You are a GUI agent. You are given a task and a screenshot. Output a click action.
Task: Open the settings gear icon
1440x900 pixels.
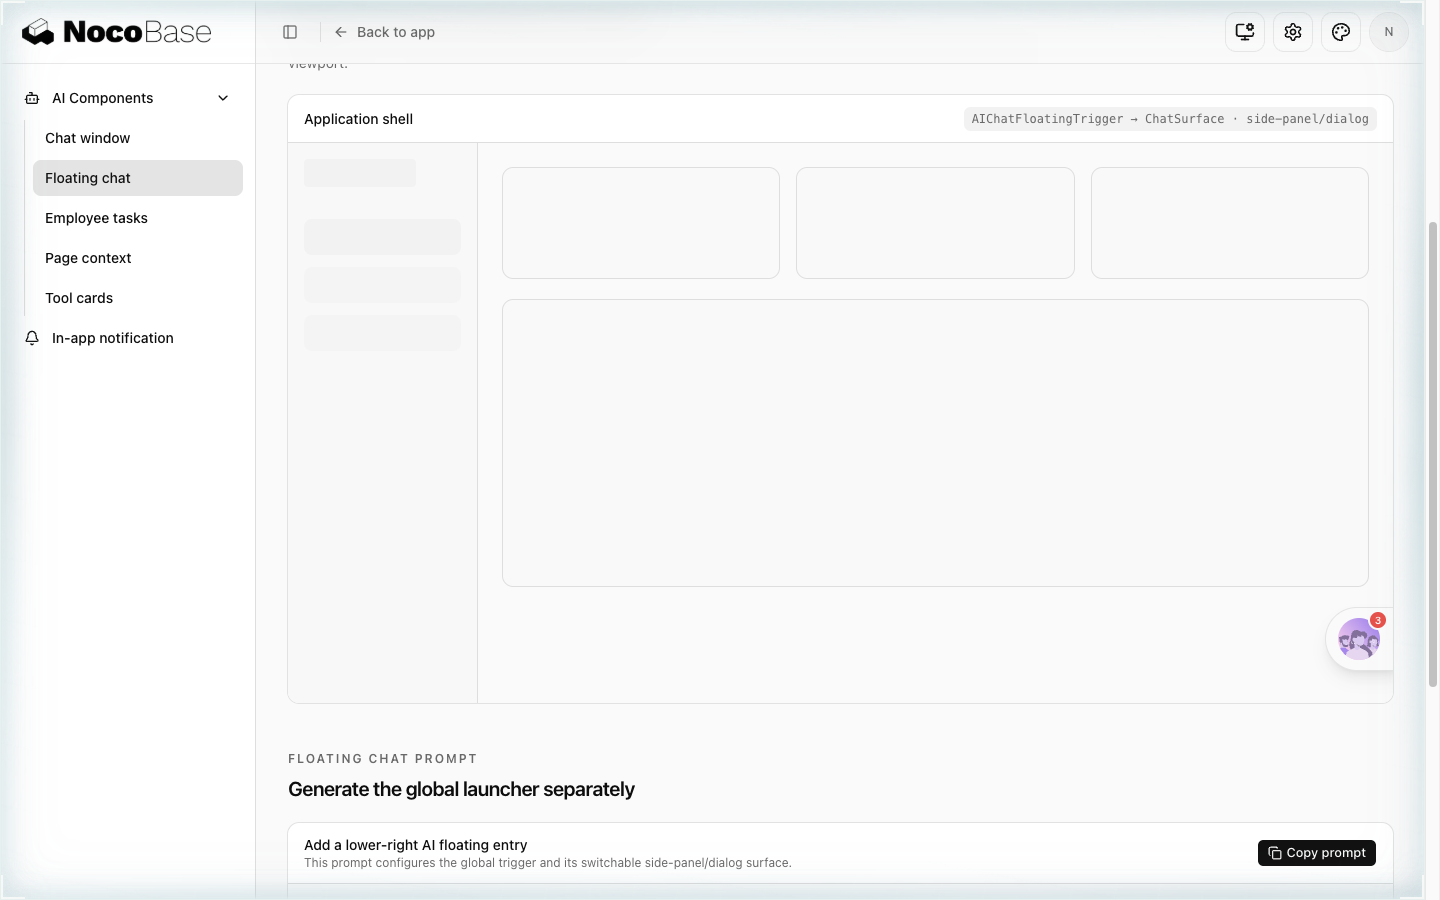tap(1293, 32)
